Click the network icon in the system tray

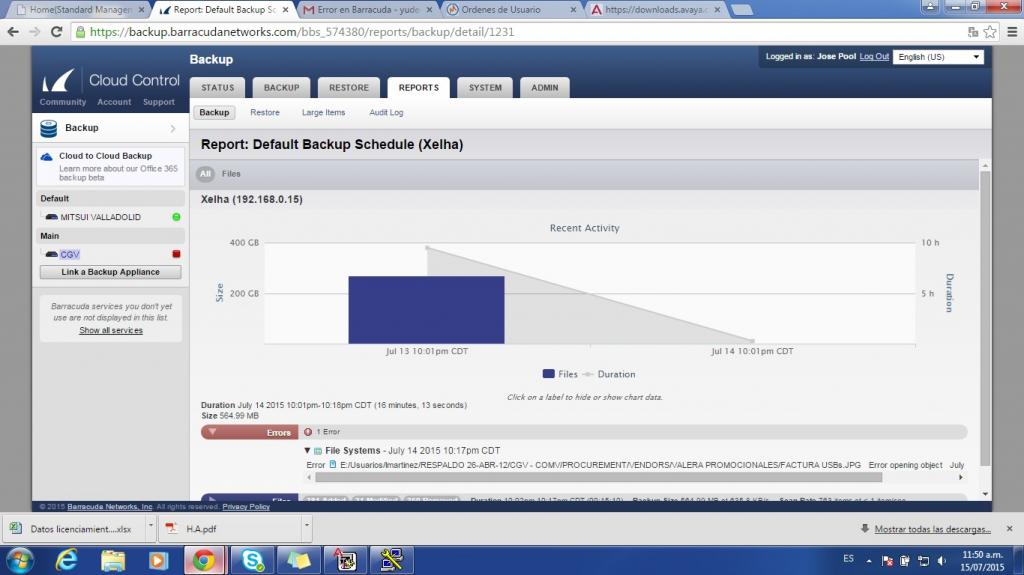[x=923, y=561]
